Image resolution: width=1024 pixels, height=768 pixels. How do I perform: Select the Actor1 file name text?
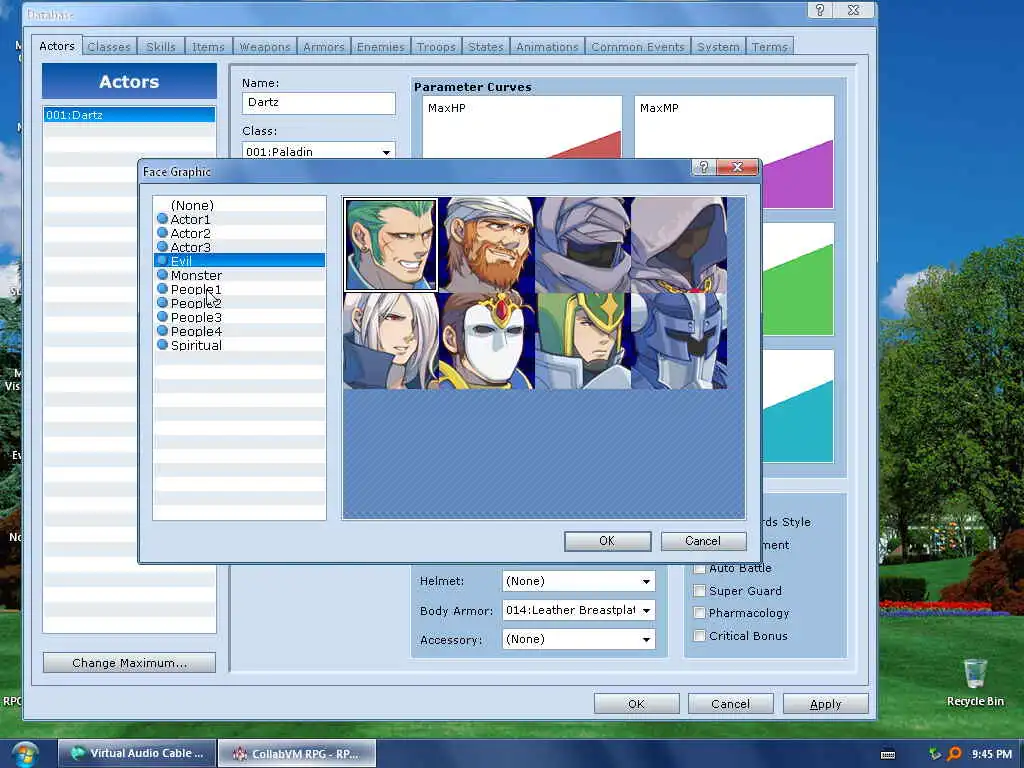coord(190,219)
